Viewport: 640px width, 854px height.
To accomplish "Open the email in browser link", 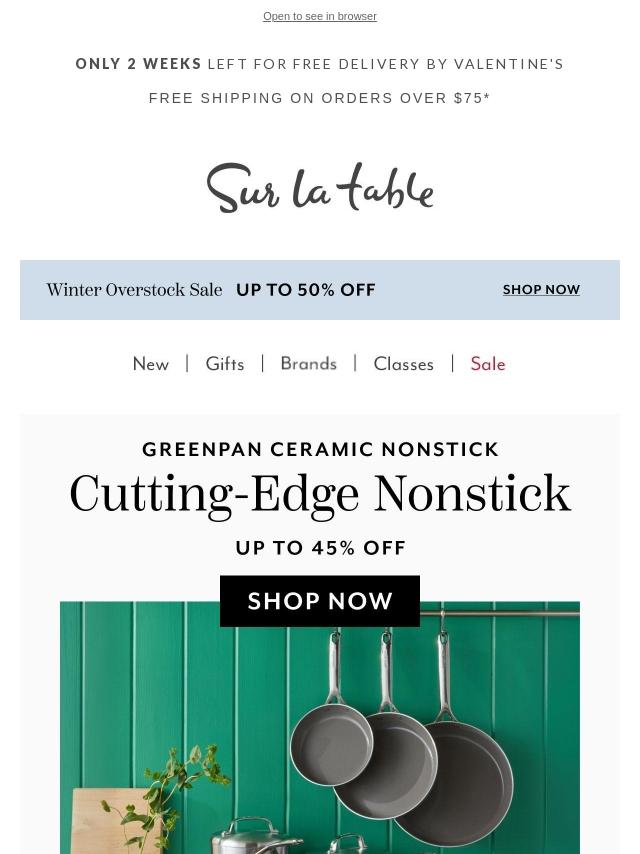I will [320, 16].
